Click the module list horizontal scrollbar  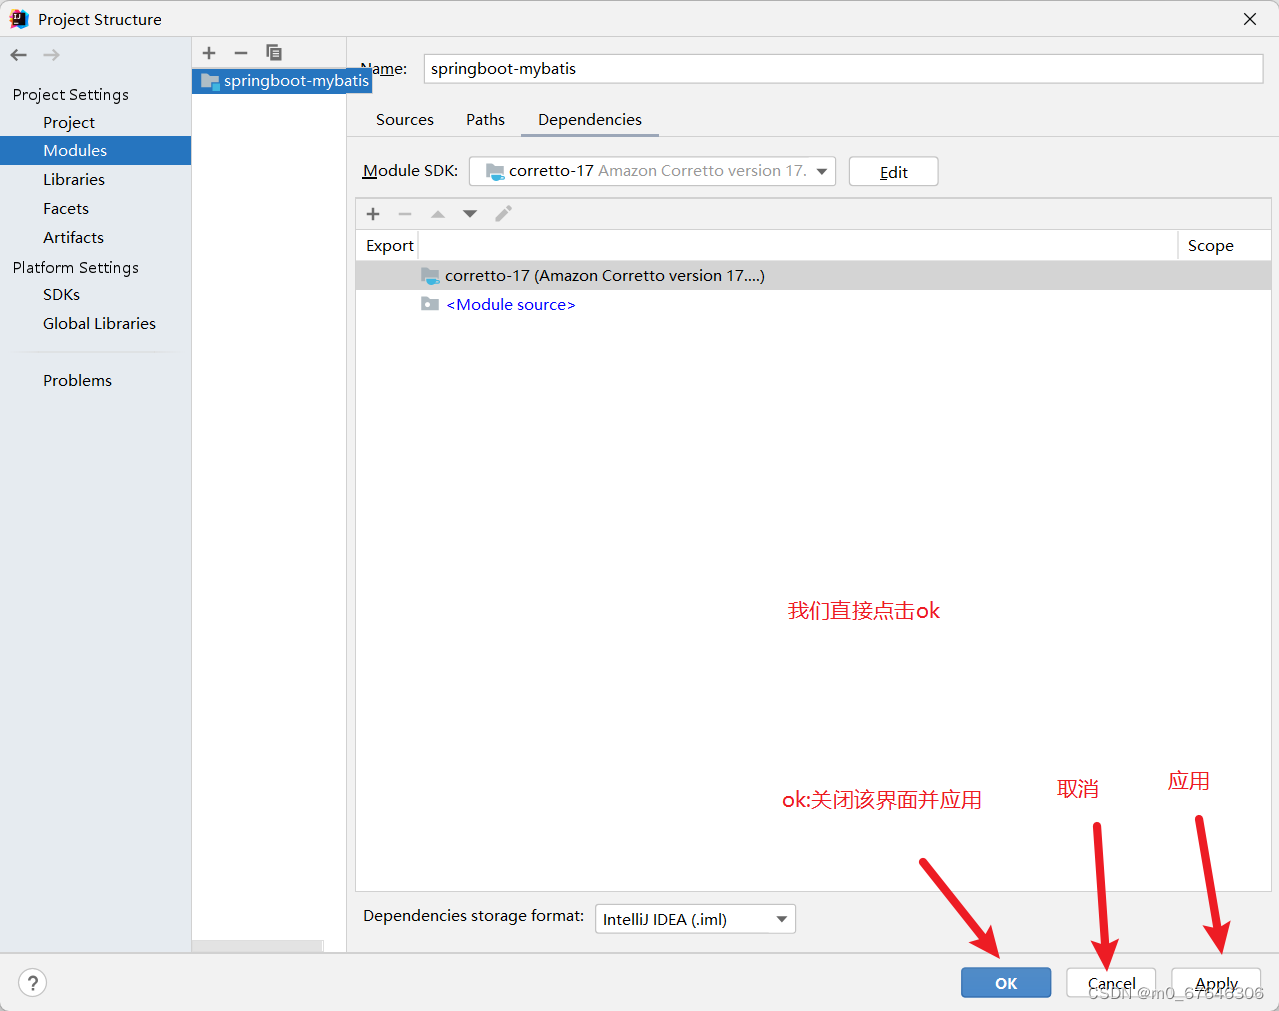[257, 946]
